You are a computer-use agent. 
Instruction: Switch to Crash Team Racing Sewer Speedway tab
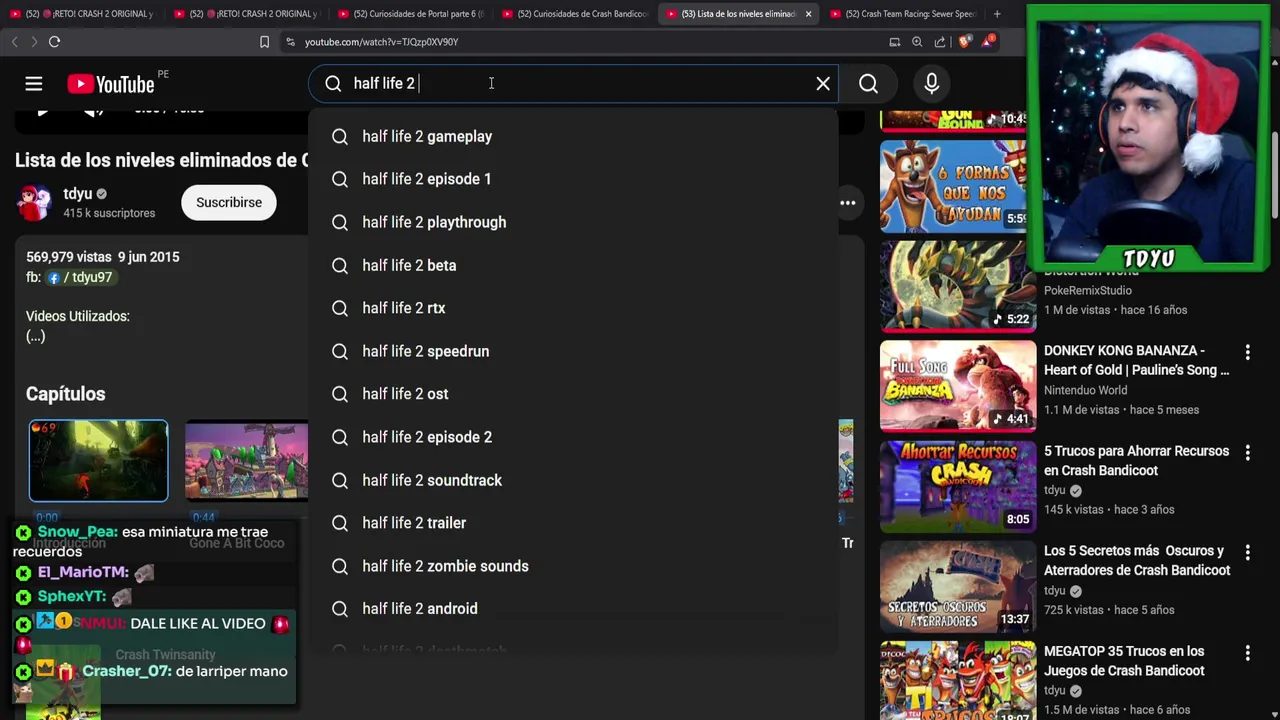pos(902,14)
